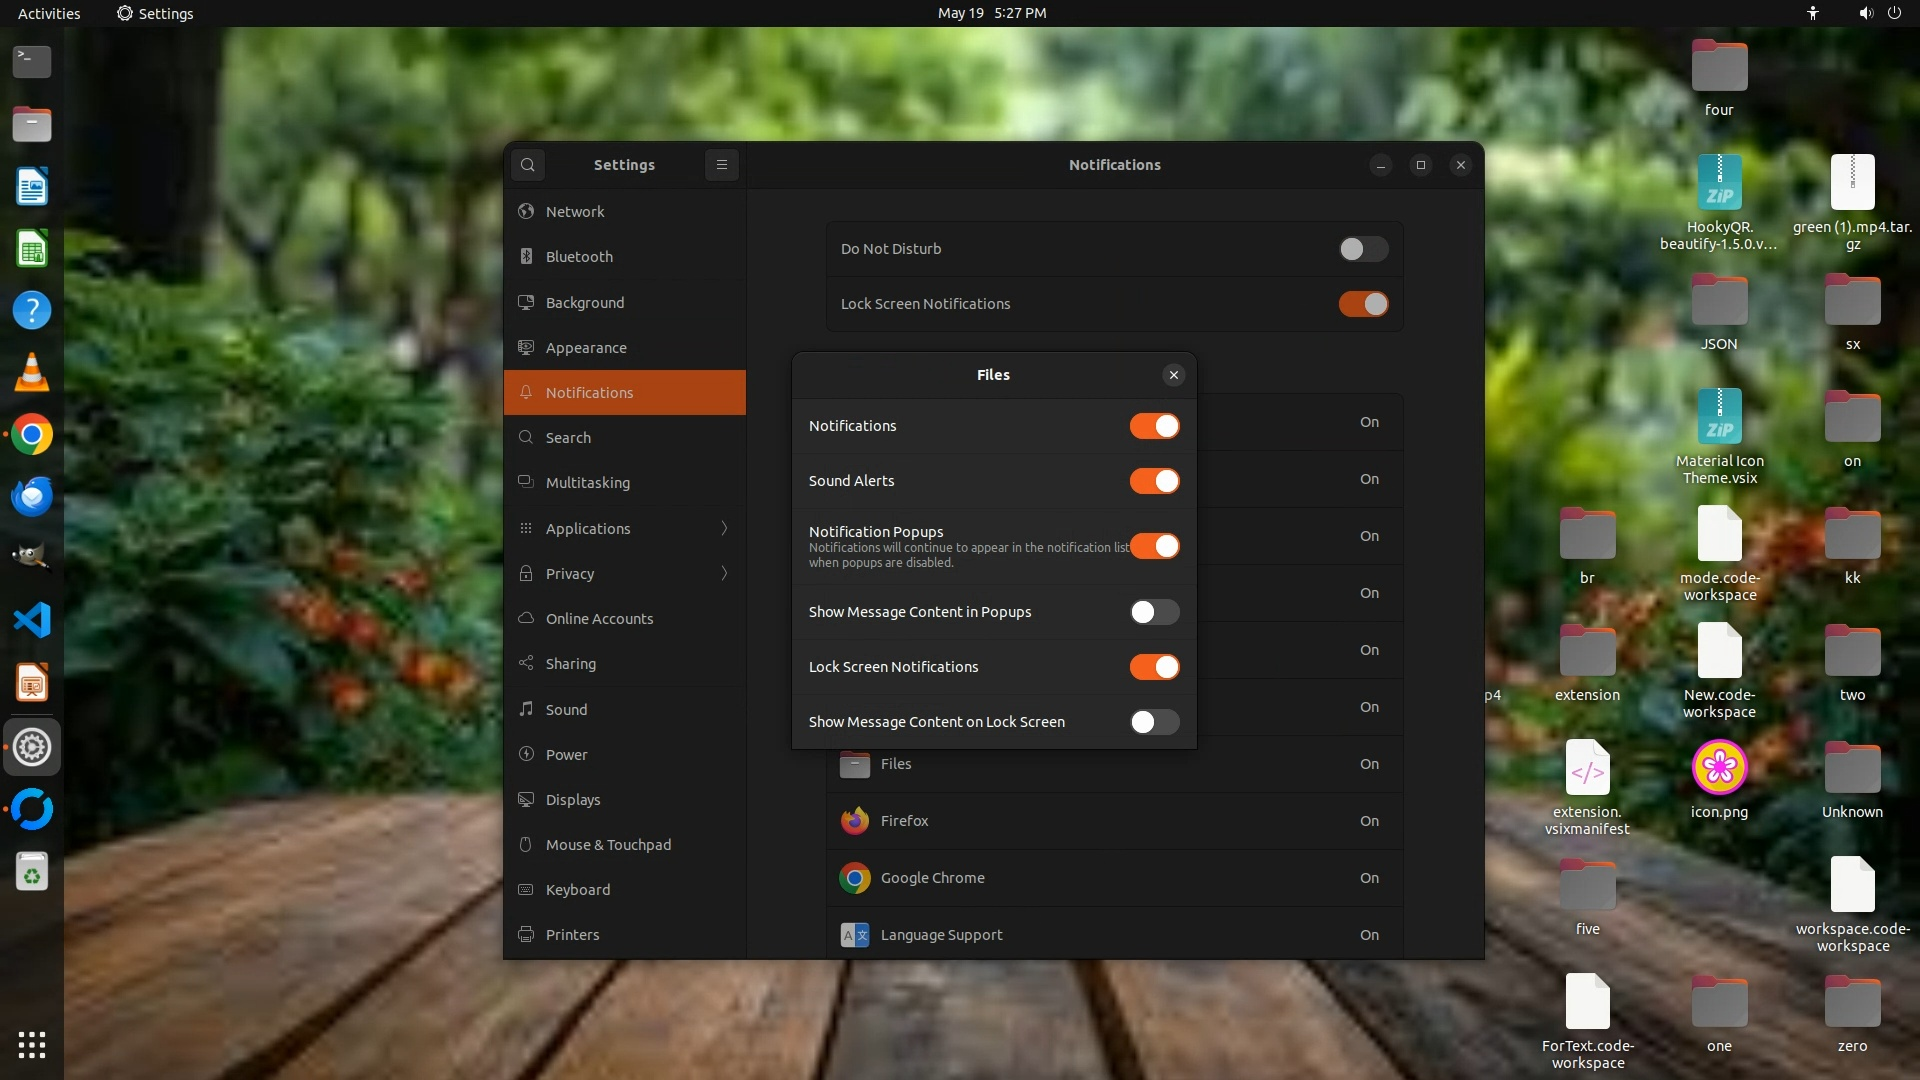Toggle Show Message Content on Lock Screen

pyautogui.click(x=1154, y=722)
